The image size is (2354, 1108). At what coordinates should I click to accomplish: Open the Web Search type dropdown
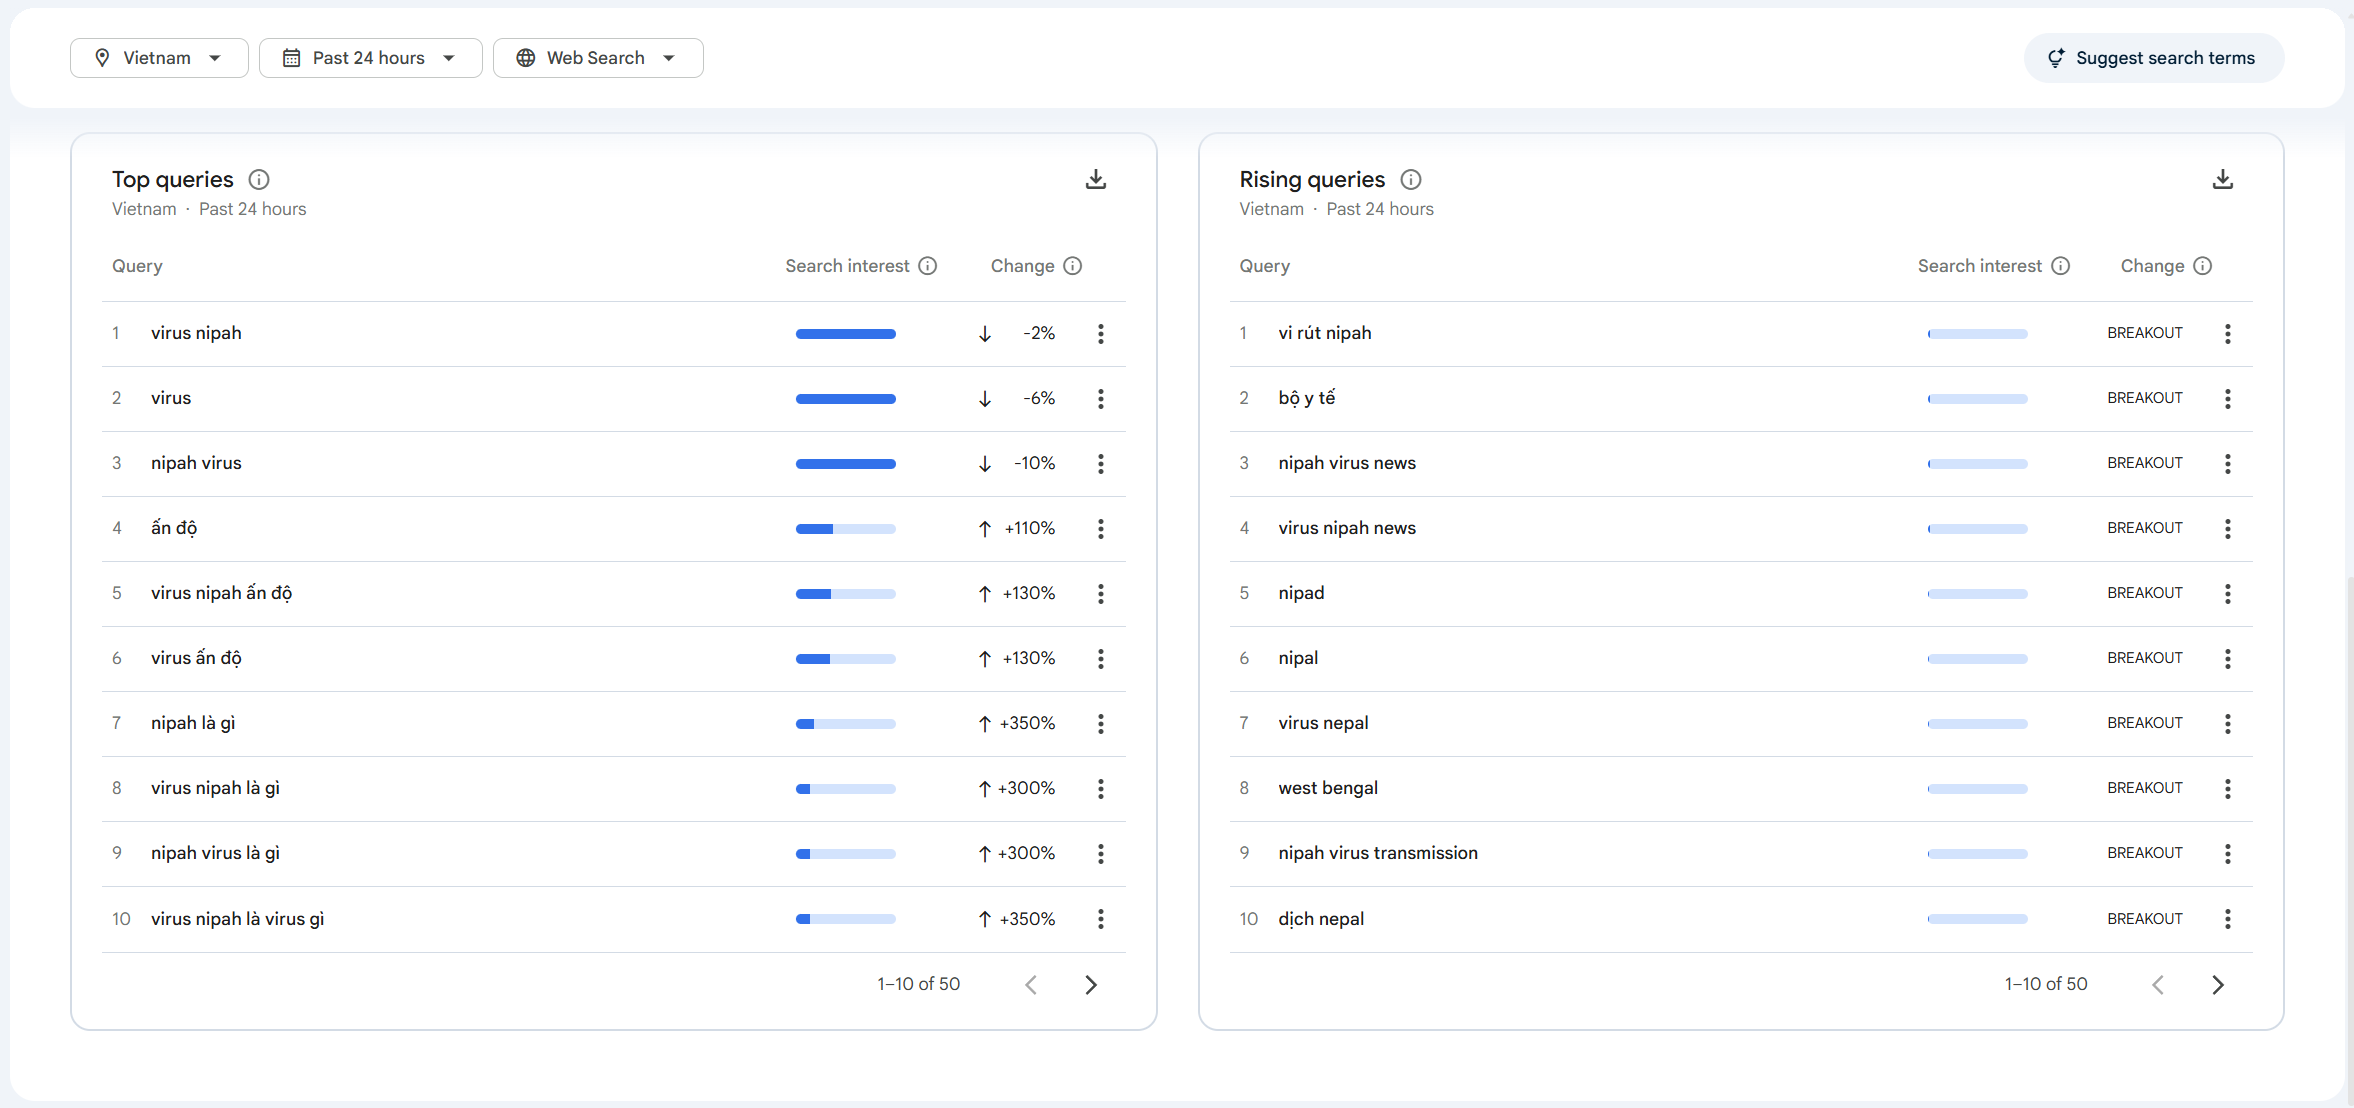point(597,58)
